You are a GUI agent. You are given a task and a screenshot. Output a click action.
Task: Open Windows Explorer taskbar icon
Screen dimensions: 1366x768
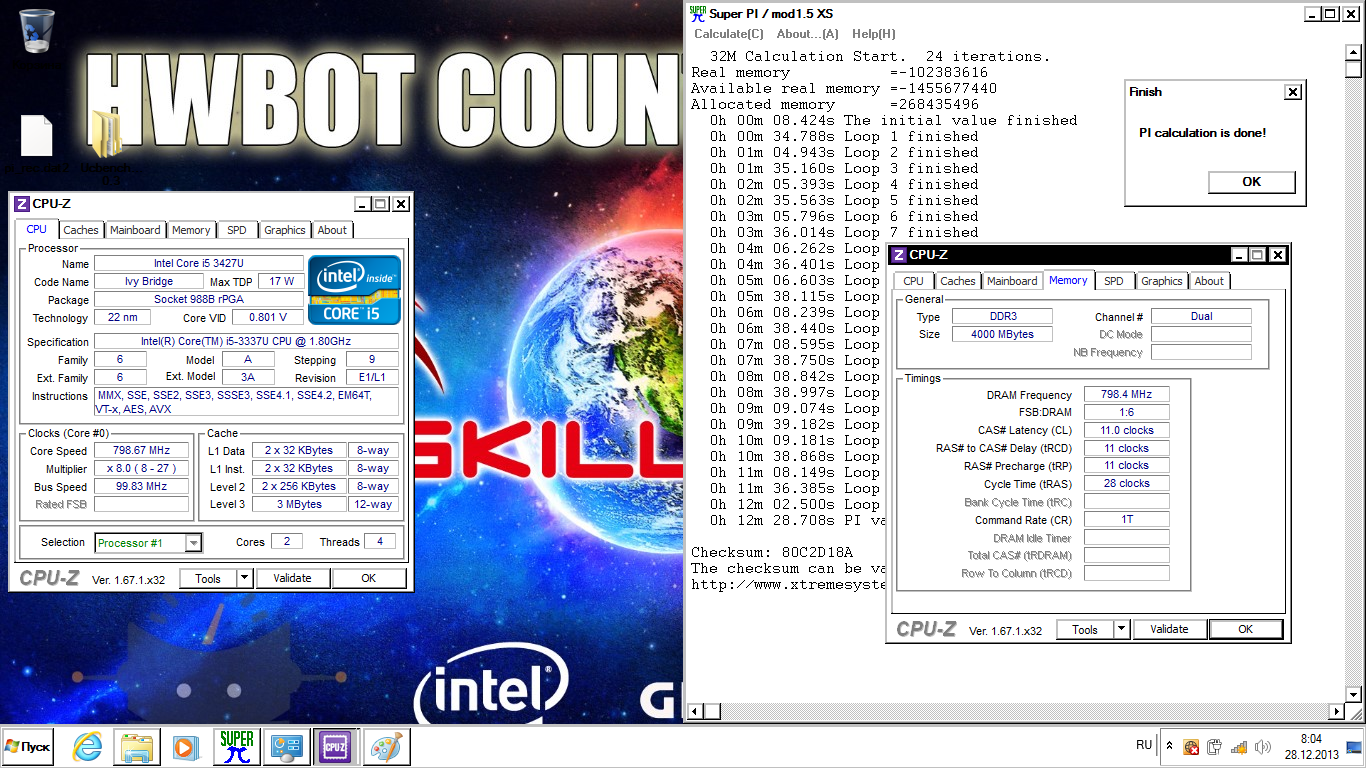click(137, 746)
